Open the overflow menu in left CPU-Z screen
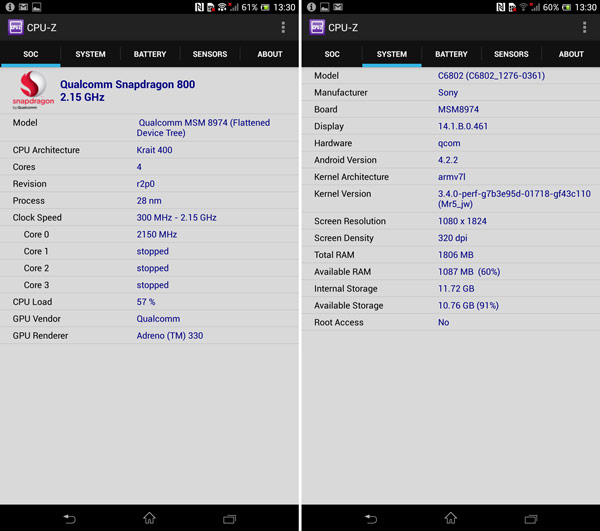Image resolution: width=600 pixels, height=531 pixels. [283, 28]
